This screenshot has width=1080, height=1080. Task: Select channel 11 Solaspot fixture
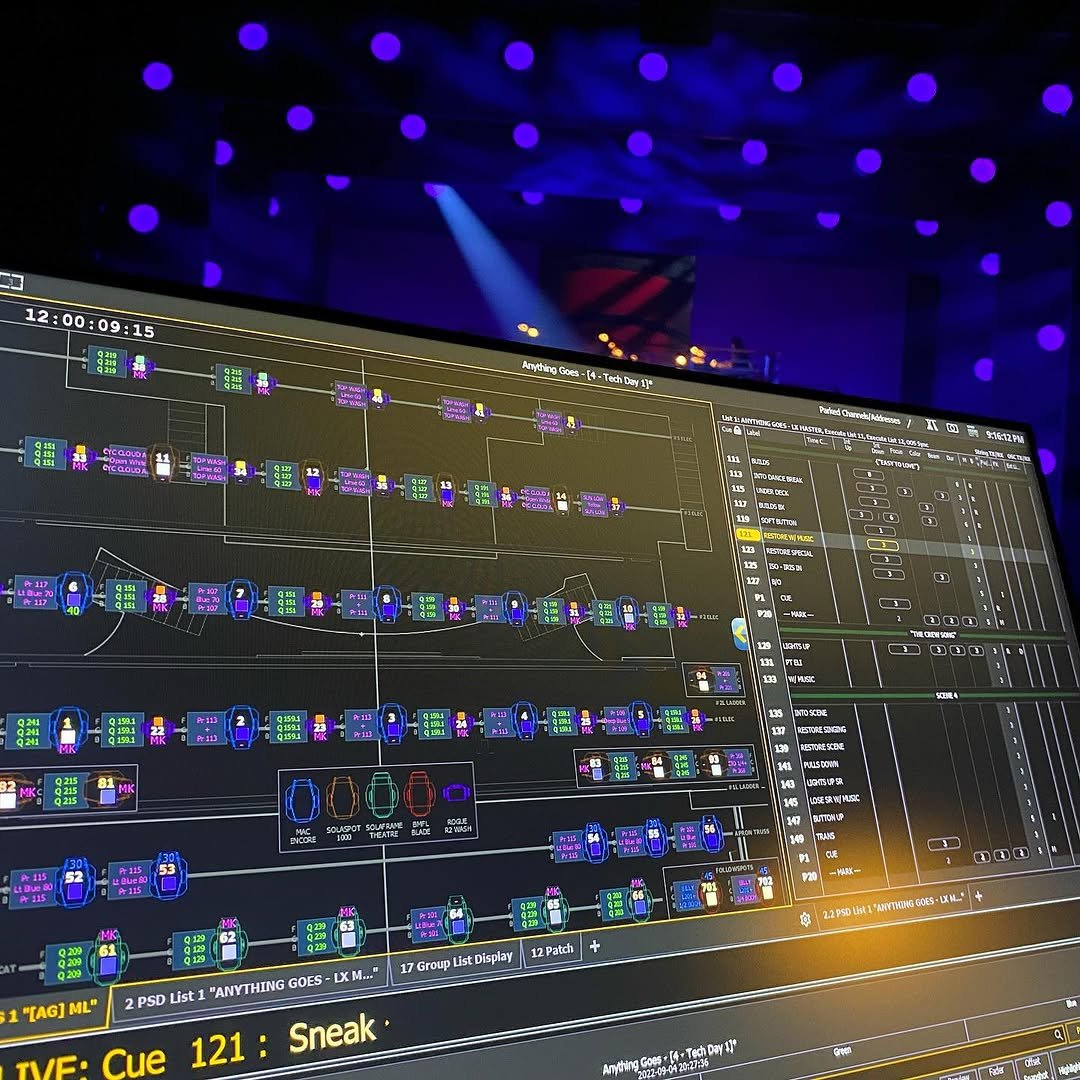pos(162,463)
